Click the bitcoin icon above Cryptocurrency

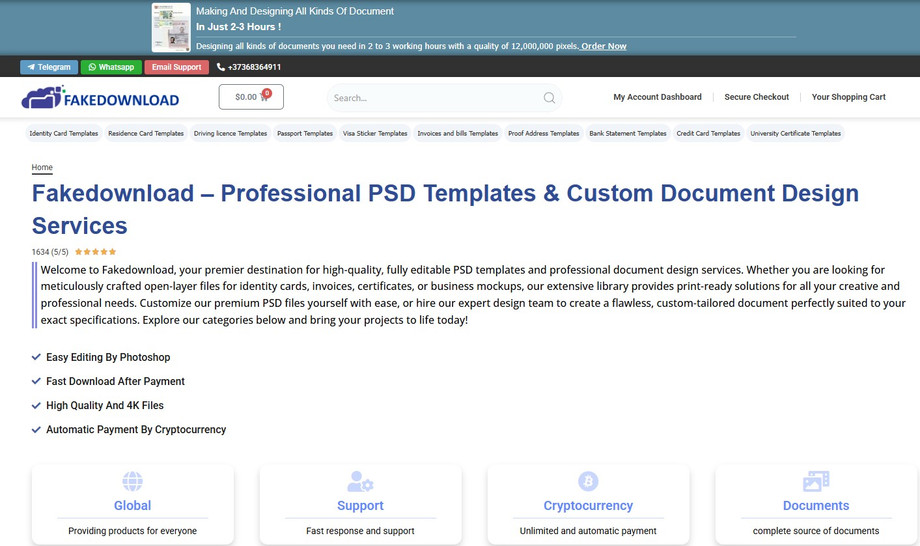pyautogui.click(x=588, y=481)
